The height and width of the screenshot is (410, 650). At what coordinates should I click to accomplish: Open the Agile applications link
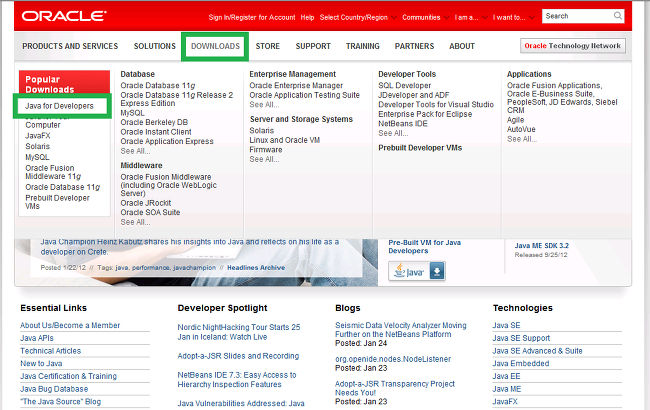point(515,120)
